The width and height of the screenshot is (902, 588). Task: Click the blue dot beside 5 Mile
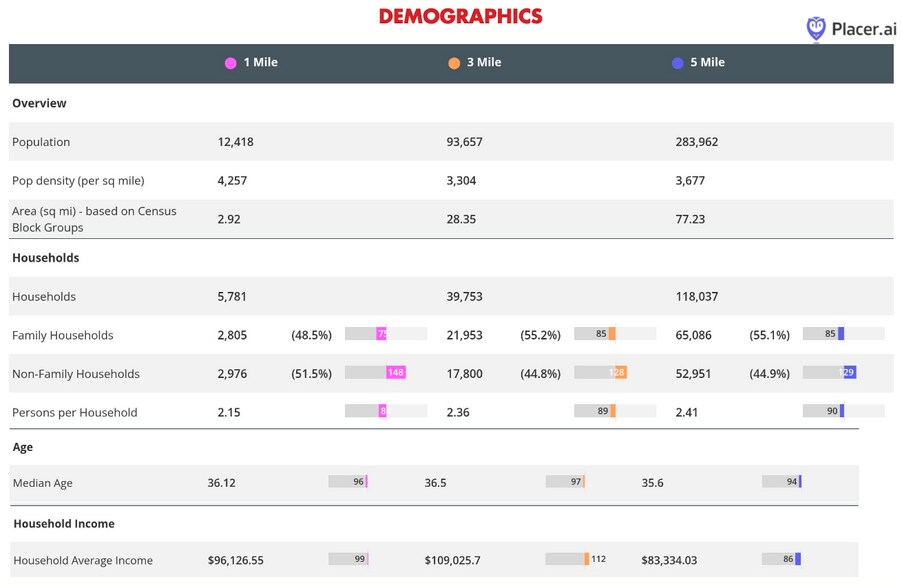[x=678, y=63]
